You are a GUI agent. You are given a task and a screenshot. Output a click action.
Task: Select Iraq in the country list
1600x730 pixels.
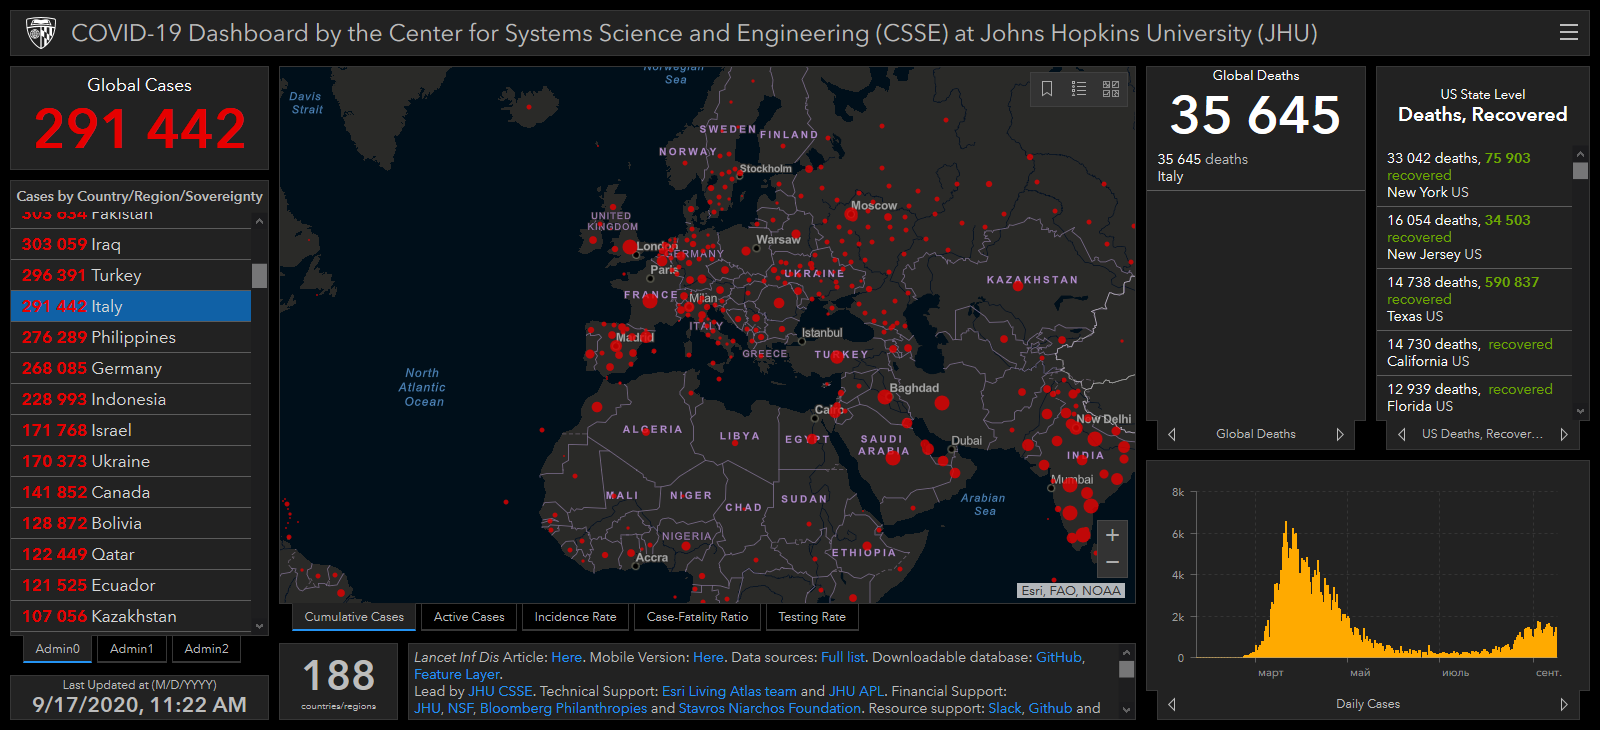[131, 244]
